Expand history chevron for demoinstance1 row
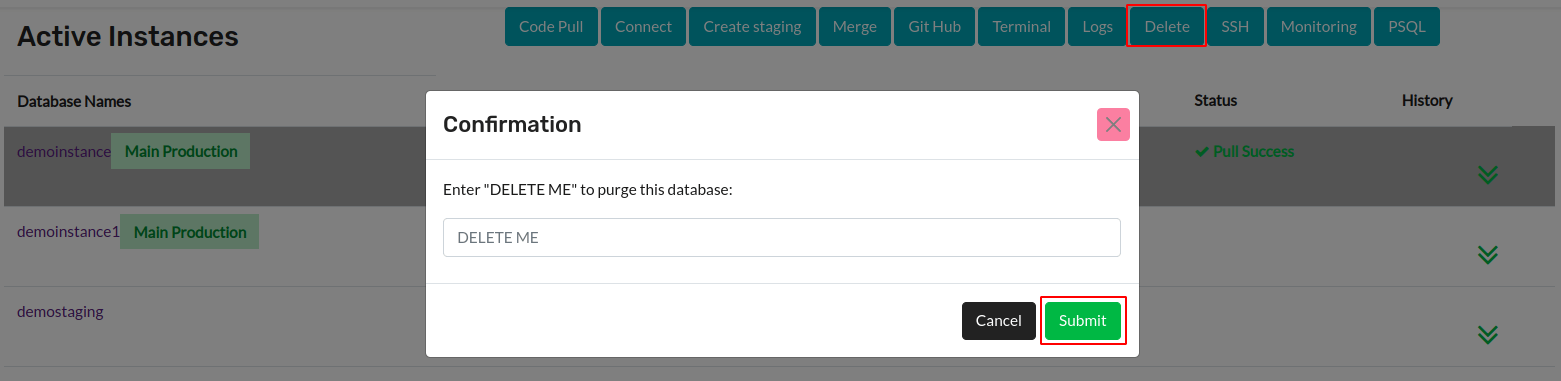 (1488, 255)
